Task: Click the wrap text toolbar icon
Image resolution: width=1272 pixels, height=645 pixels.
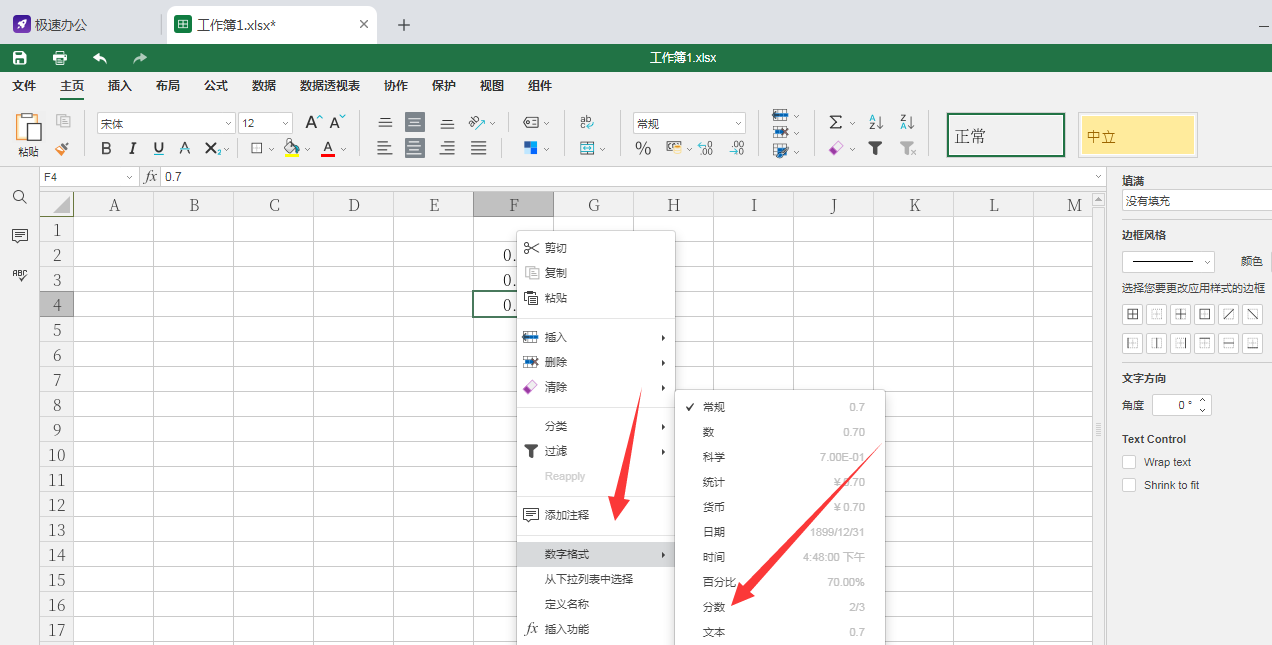Action: coord(587,122)
